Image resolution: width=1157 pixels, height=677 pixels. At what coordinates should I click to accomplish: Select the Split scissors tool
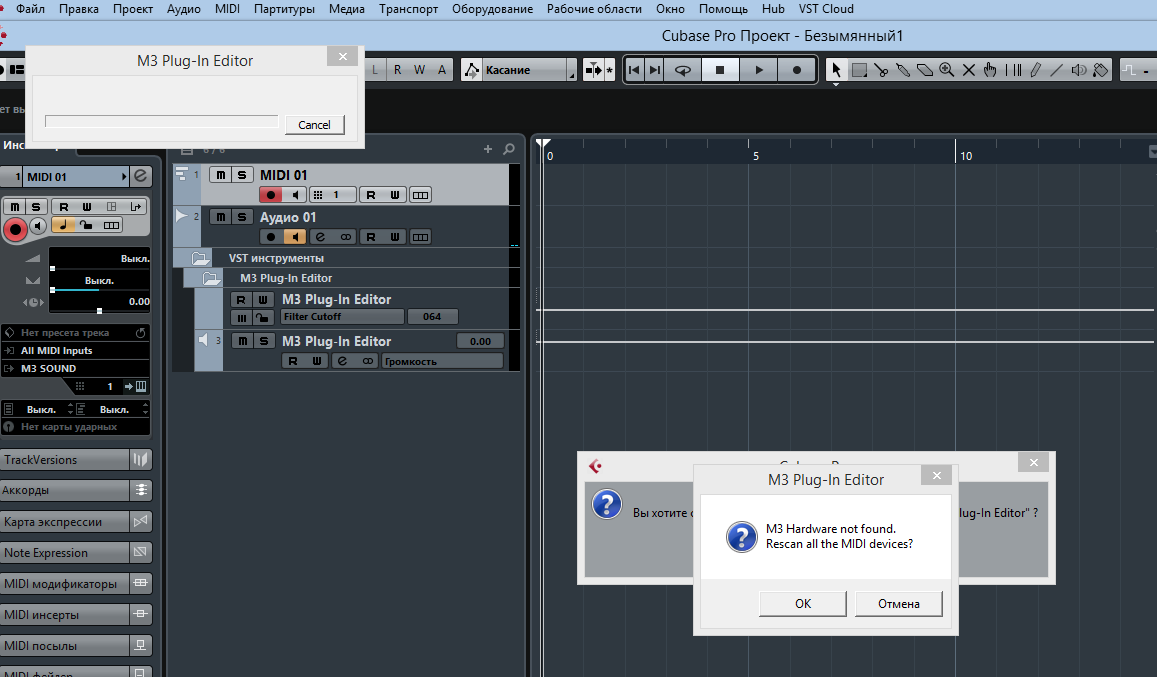tap(881, 70)
